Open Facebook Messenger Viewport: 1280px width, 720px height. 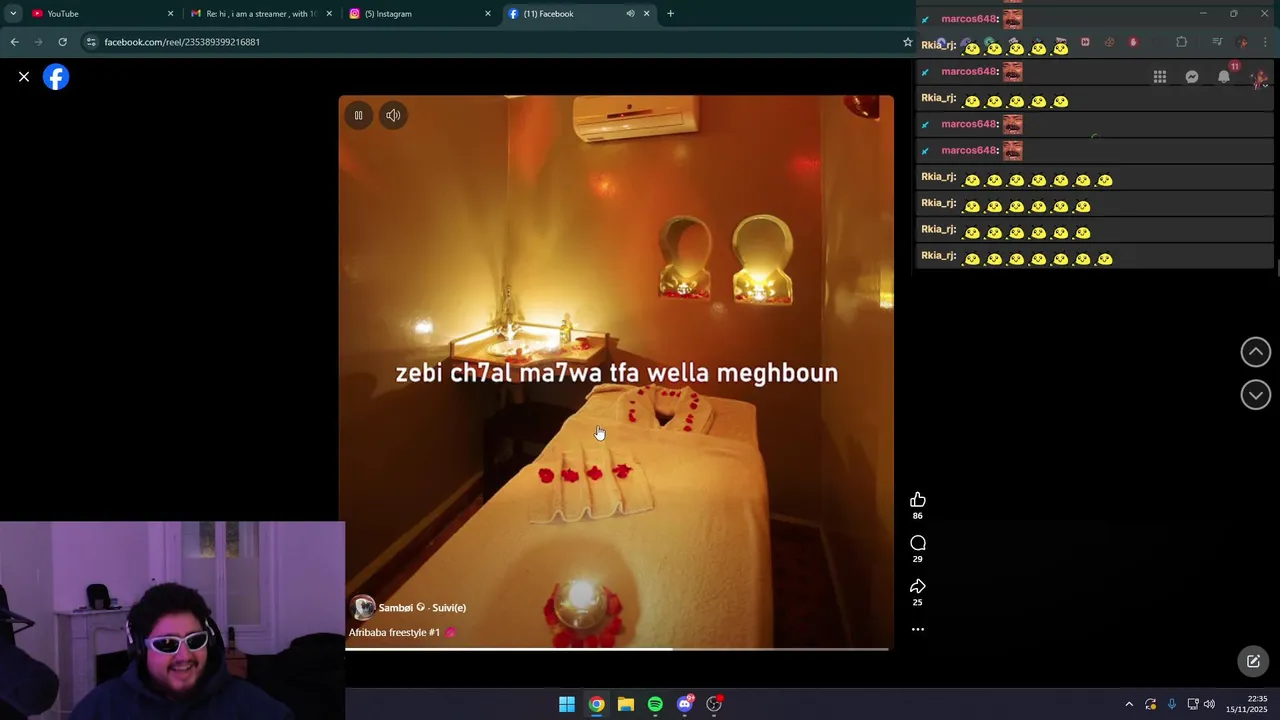tap(1192, 77)
